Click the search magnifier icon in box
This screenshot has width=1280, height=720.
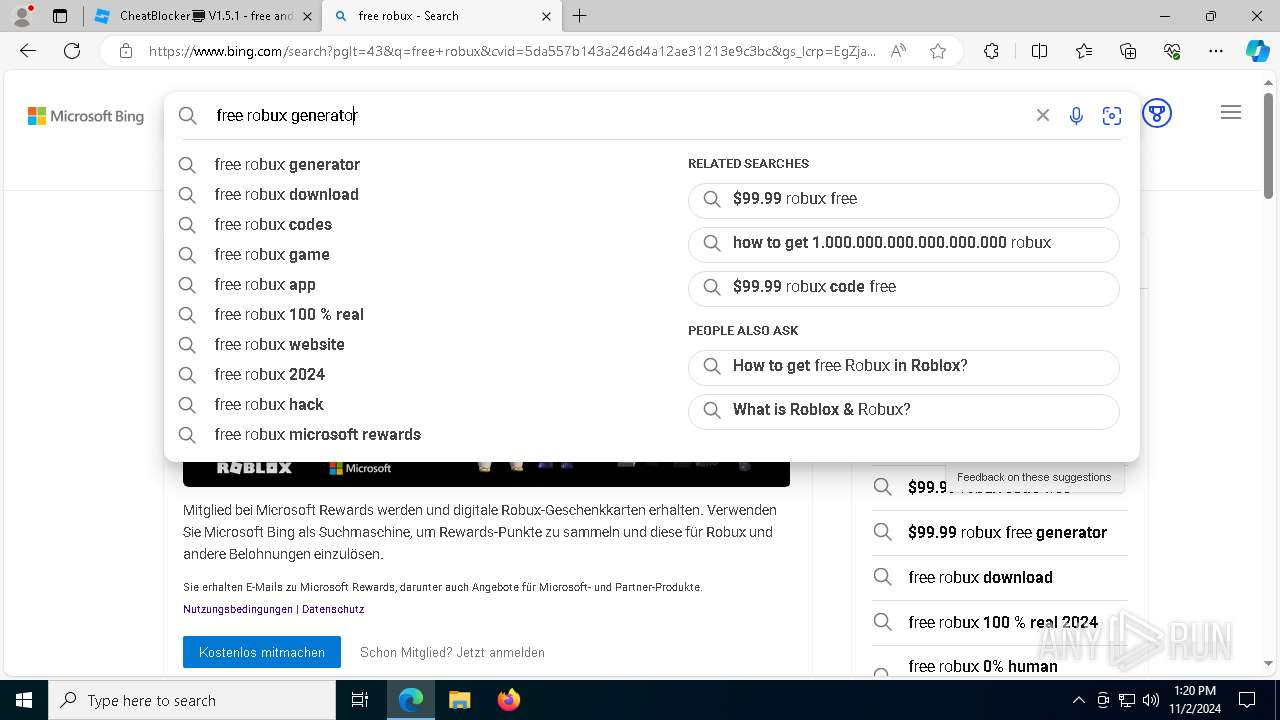coord(188,115)
